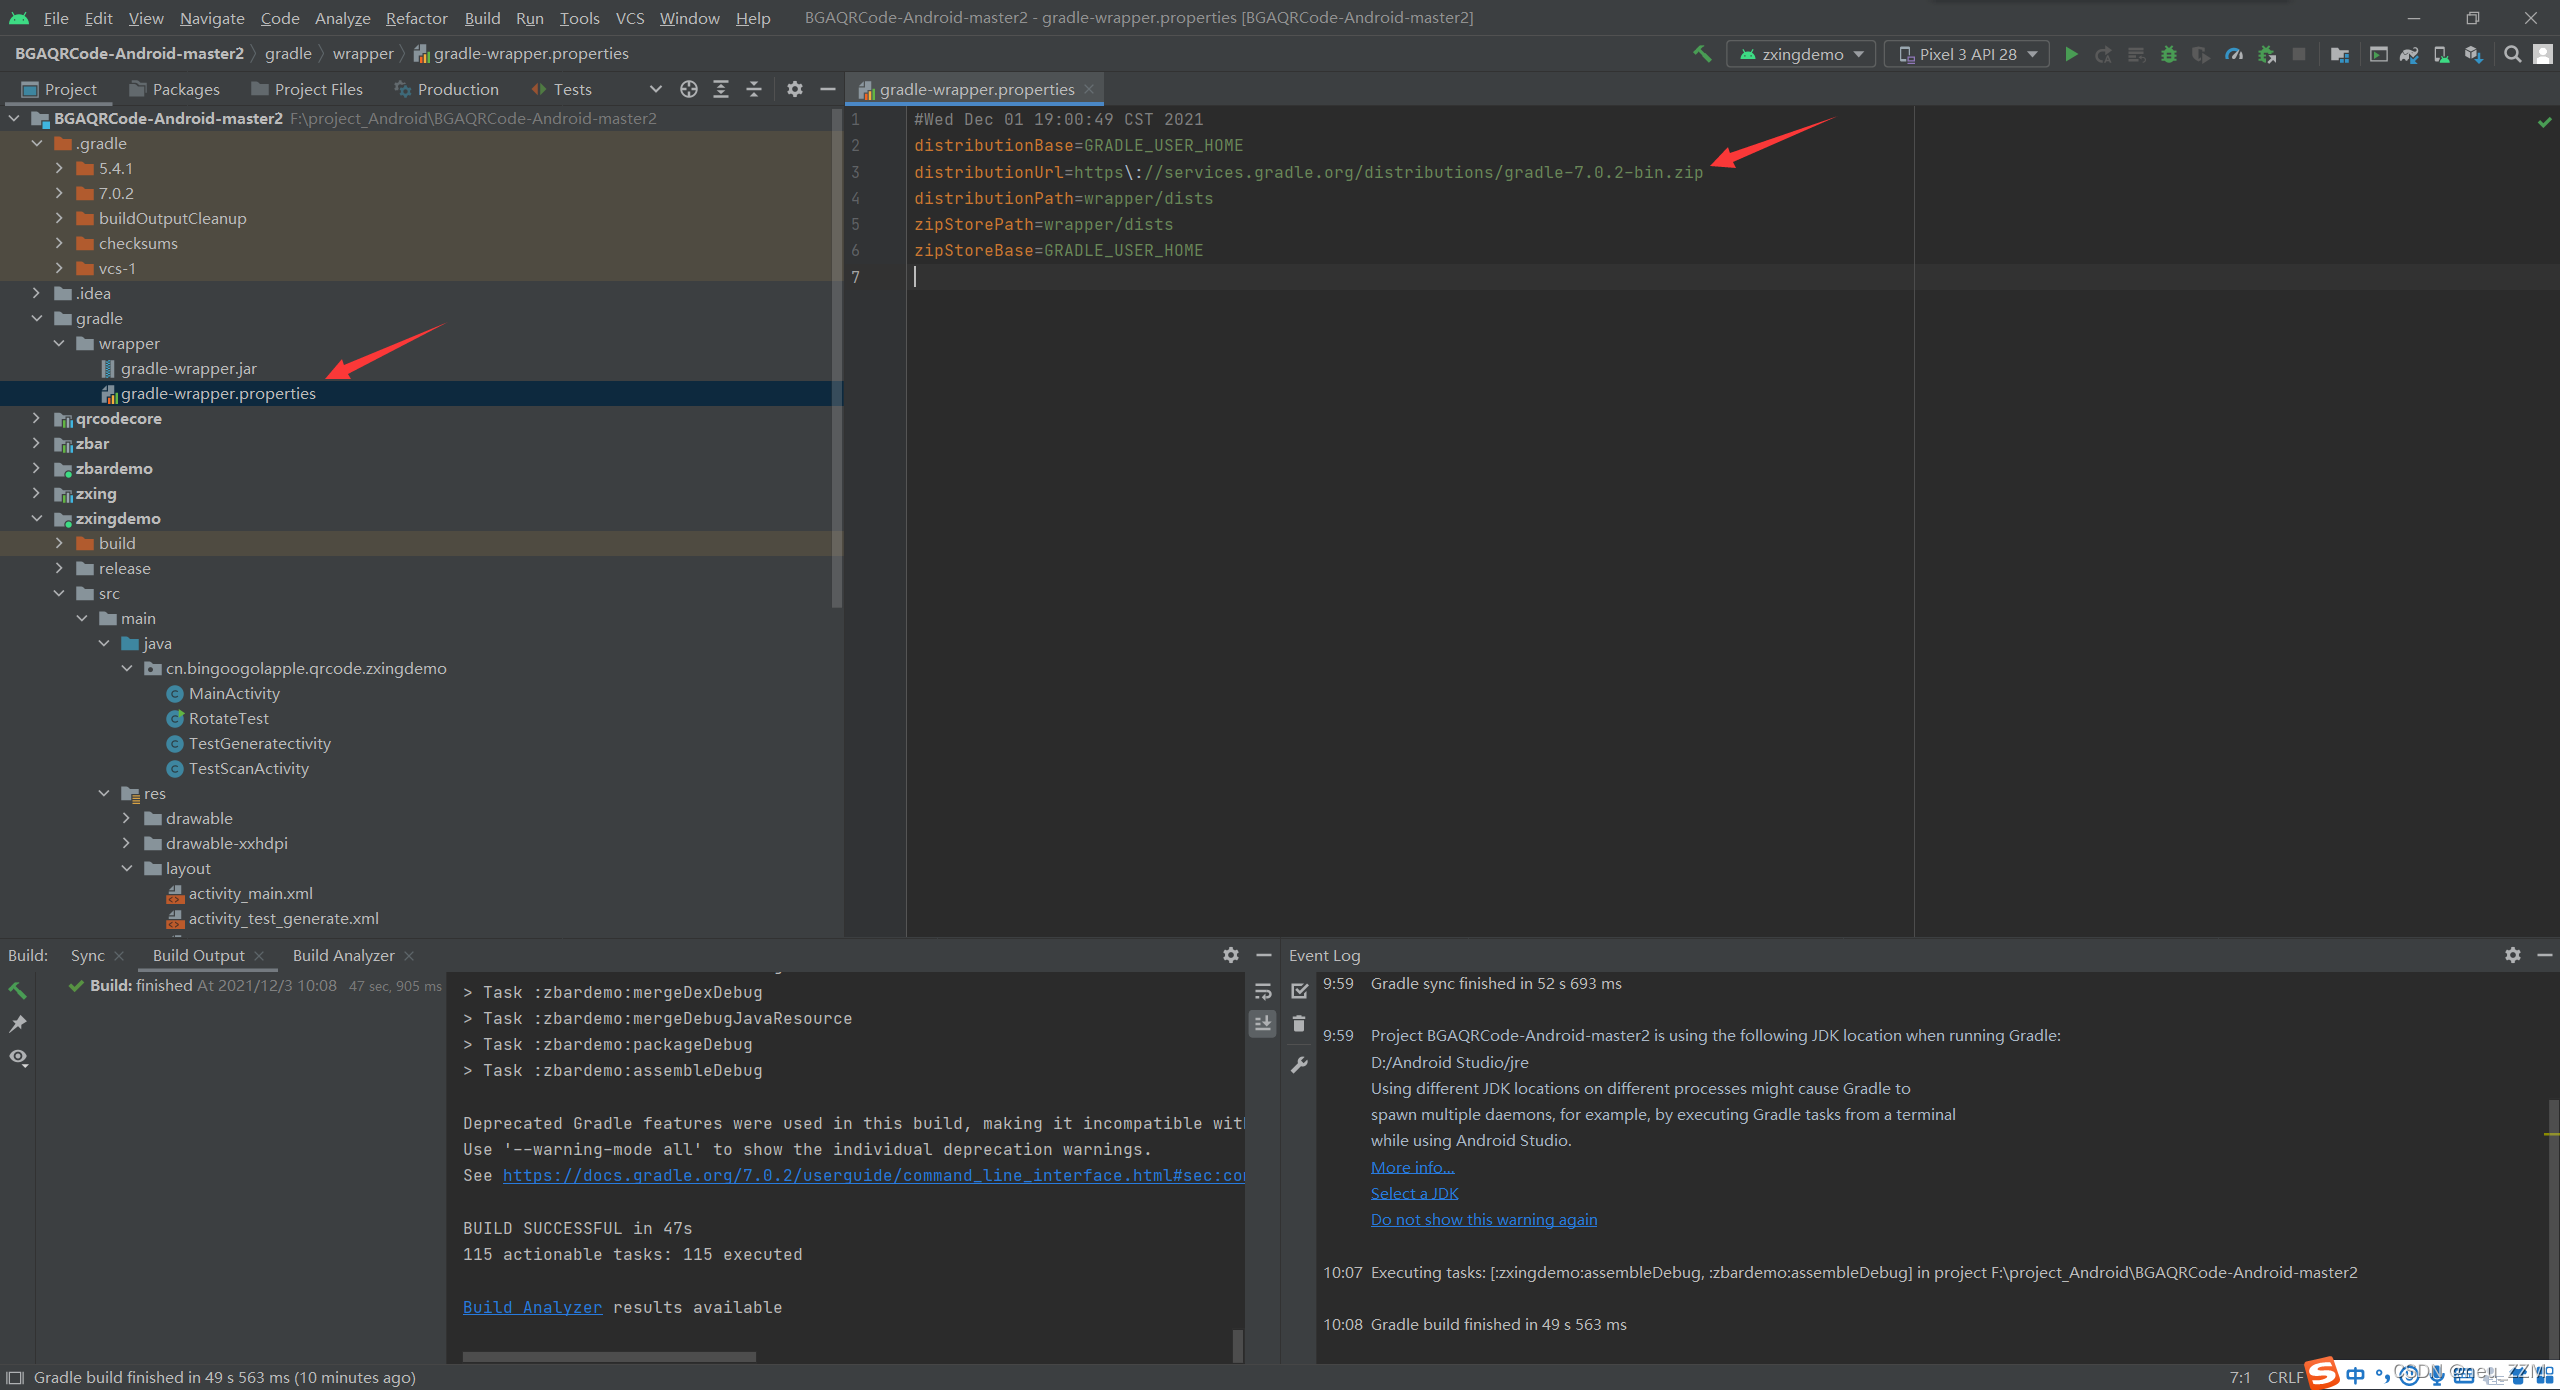The height and width of the screenshot is (1390, 2560).
Task: Click the Search Everywhere magnifier icon
Action: click(2512, 54)
